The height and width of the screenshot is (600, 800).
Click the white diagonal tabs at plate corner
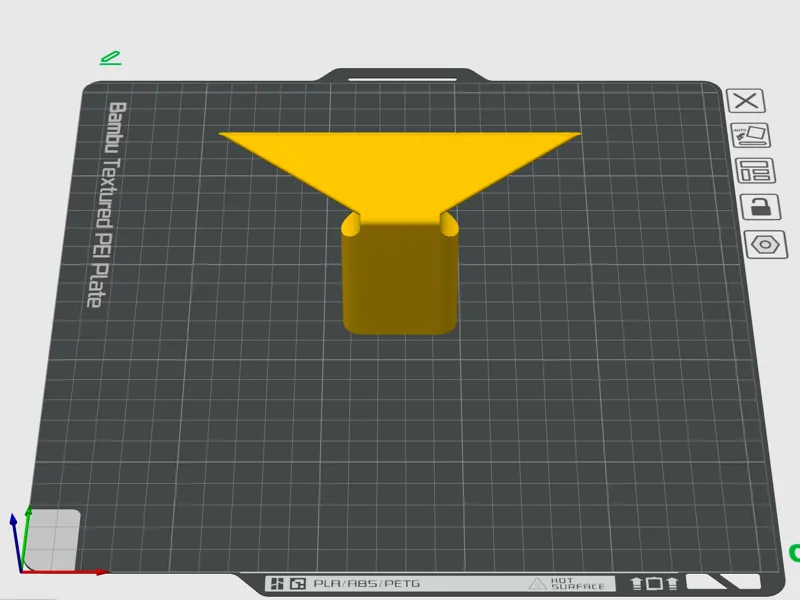(722, 582)
